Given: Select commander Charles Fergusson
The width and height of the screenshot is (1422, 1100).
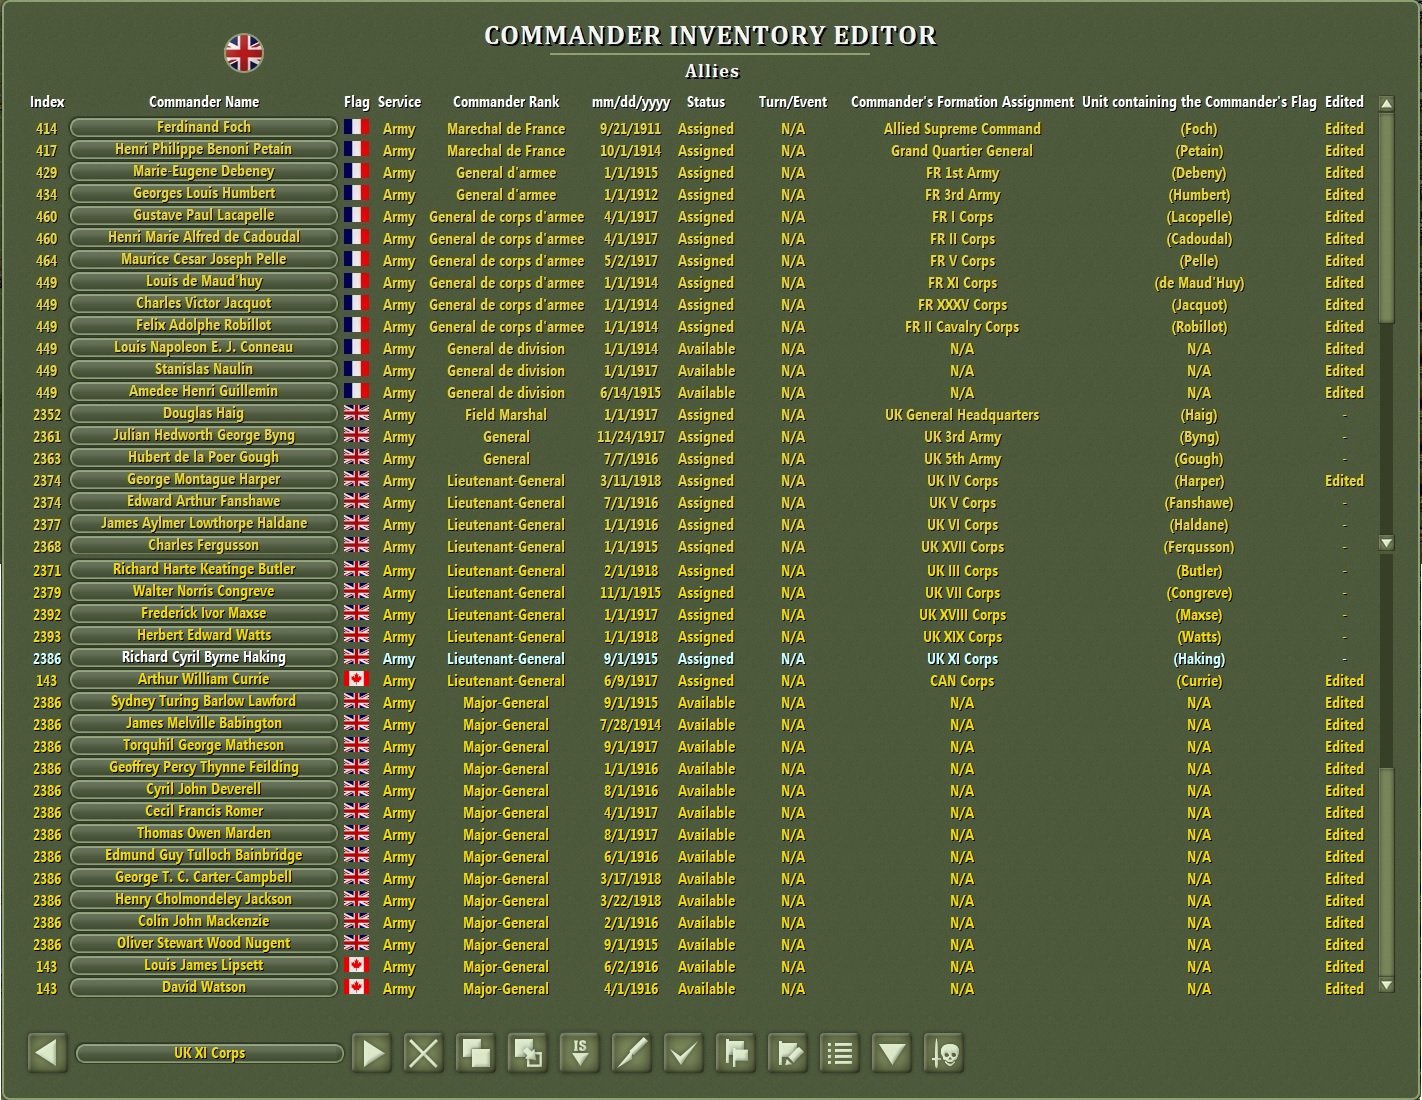Looking at the screenshot, I should 204,545.
